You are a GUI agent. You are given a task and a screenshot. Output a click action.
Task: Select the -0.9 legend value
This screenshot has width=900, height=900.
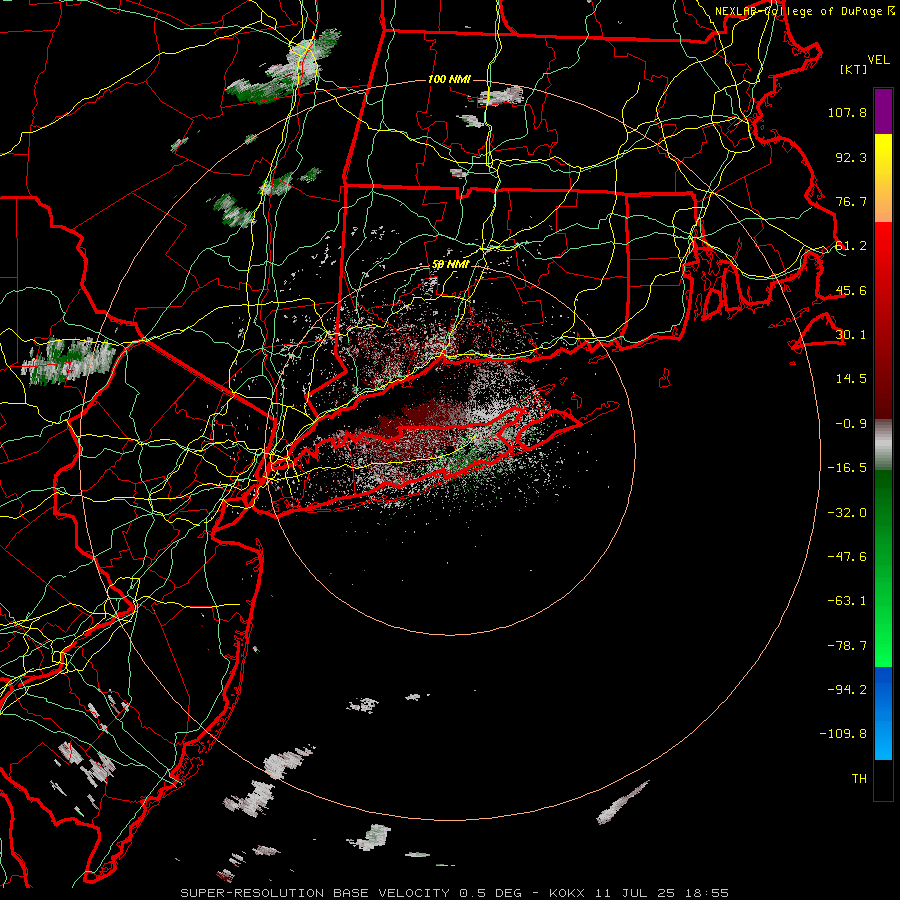(851, 424)
